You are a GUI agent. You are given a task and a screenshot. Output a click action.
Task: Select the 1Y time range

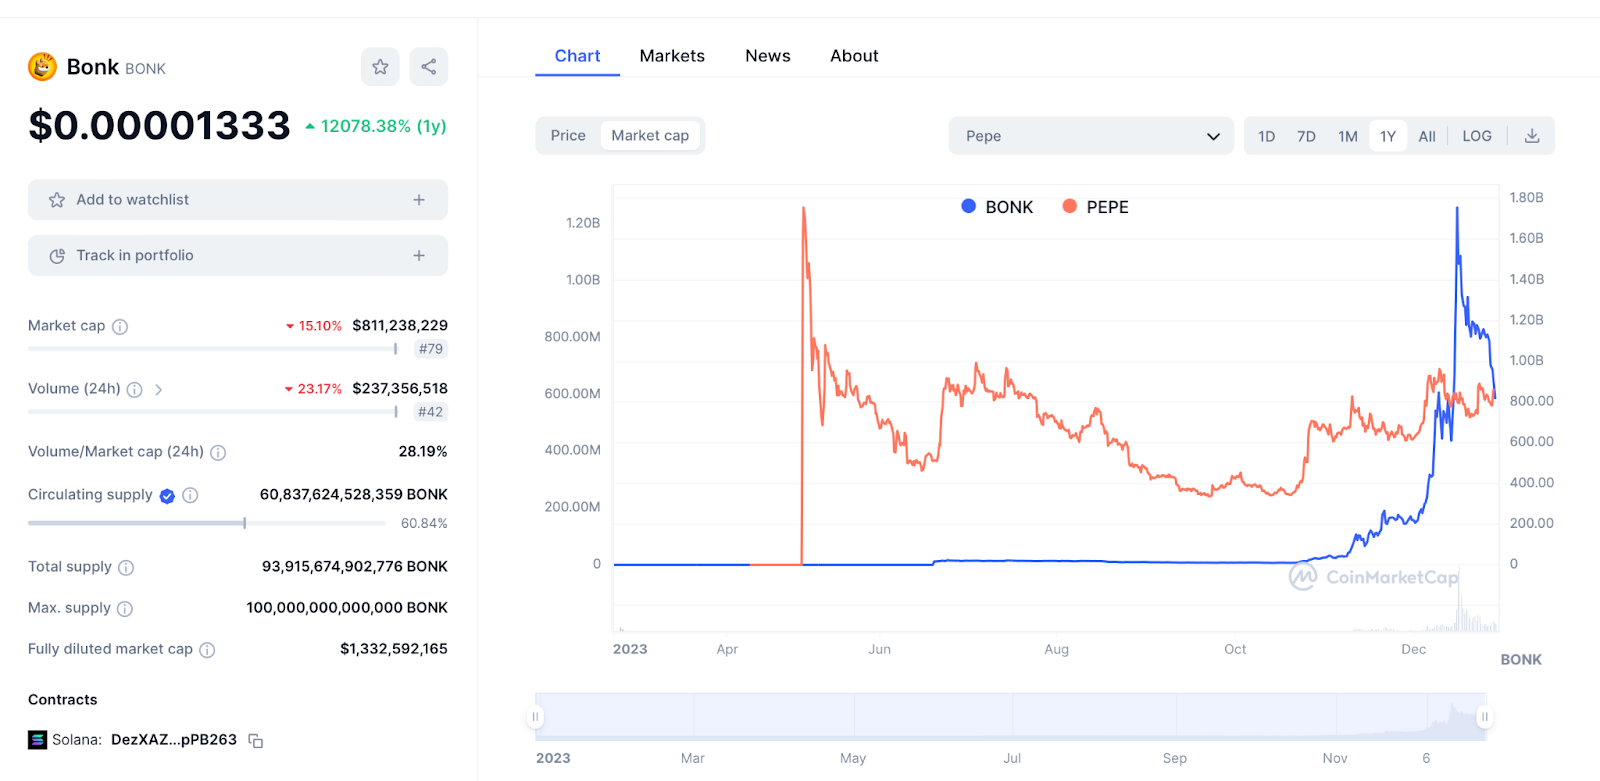click(x=1388, y=136)
